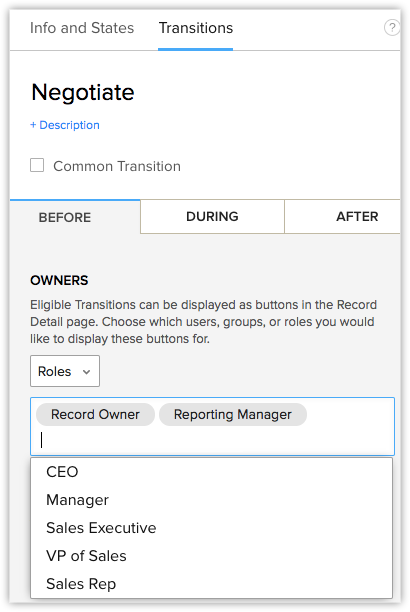Enable the Common Transition checkbox
Viewport: 410px width, 612px height.
37,165
